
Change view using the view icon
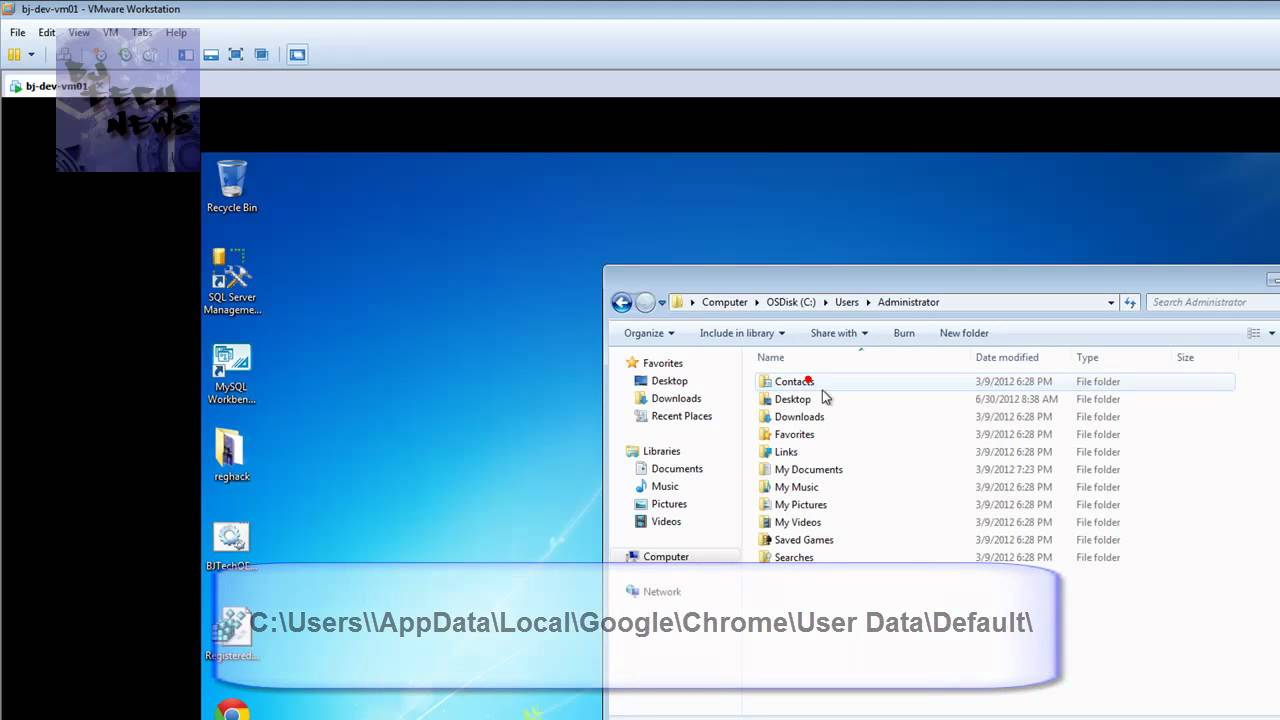point(1253,333)
